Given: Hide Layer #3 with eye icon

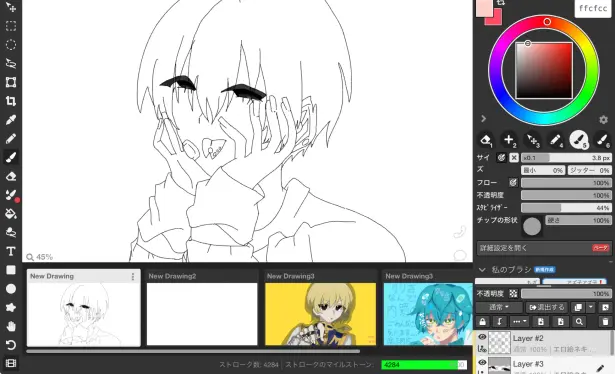Looking at the screenshot, I should click(x=482, y=362).
